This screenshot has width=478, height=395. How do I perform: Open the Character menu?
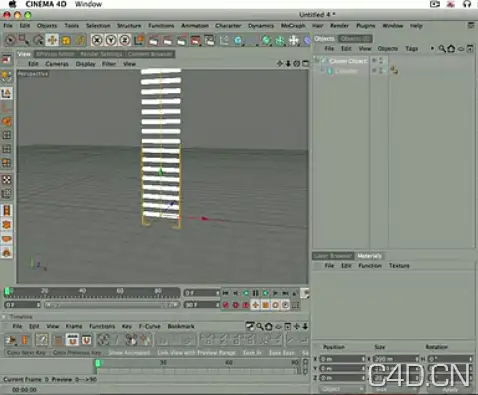(x=228, y=26)
